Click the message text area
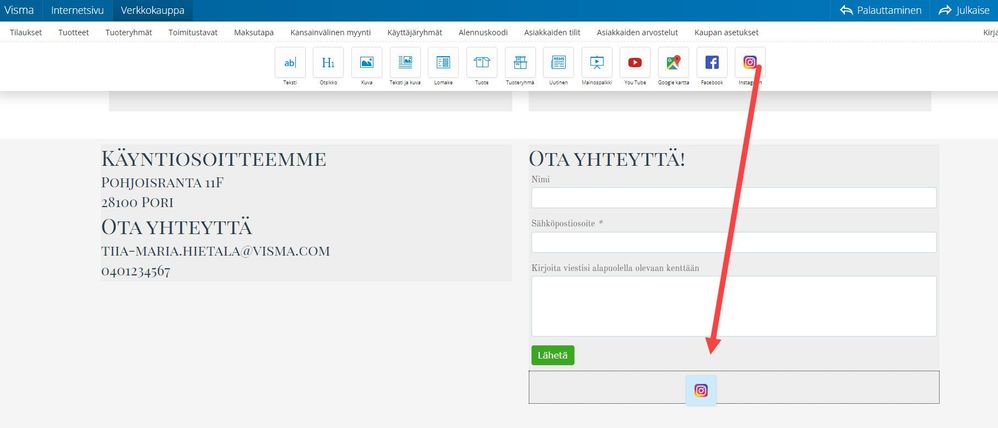Screen dimensions: 998x428 coord(734,306)
